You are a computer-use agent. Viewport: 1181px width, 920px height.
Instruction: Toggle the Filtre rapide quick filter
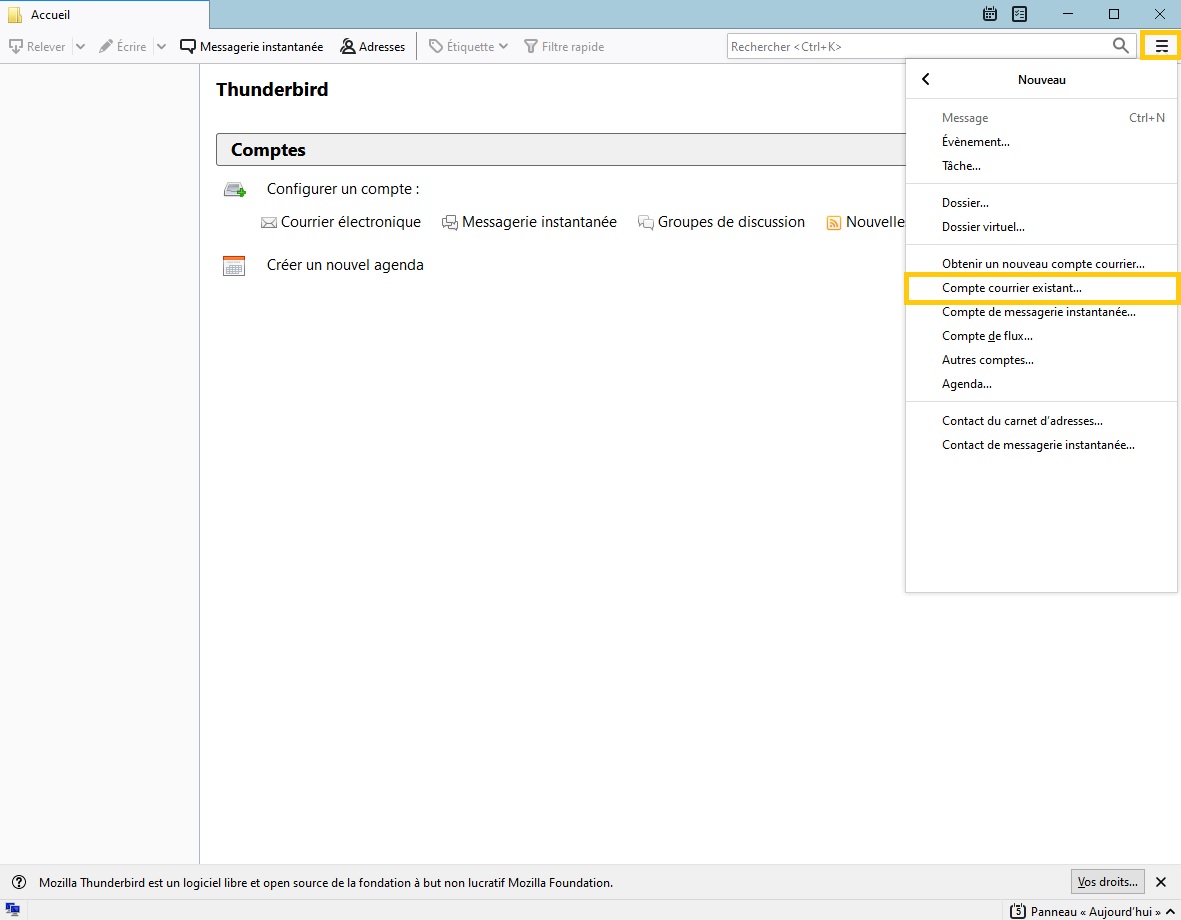[x=564, y=47]
